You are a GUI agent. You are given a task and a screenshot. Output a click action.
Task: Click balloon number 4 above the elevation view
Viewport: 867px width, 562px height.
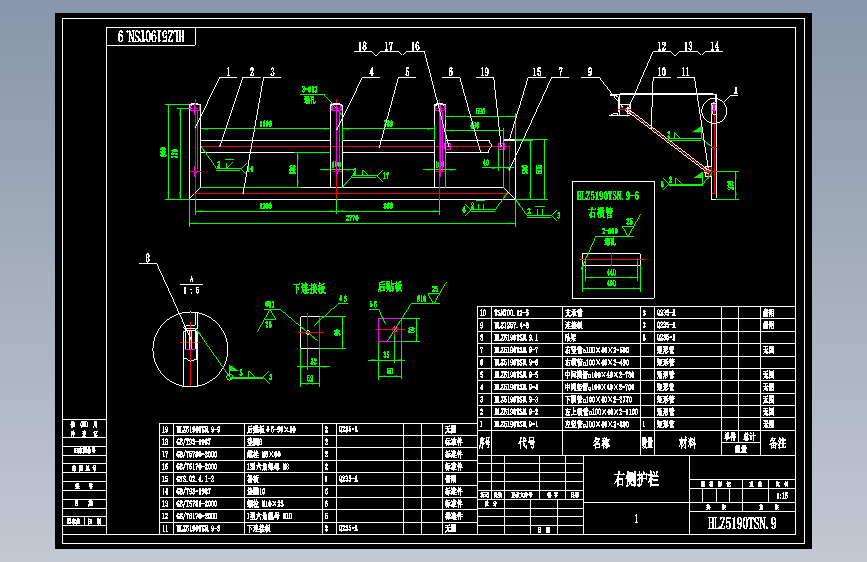click(371, 72)
